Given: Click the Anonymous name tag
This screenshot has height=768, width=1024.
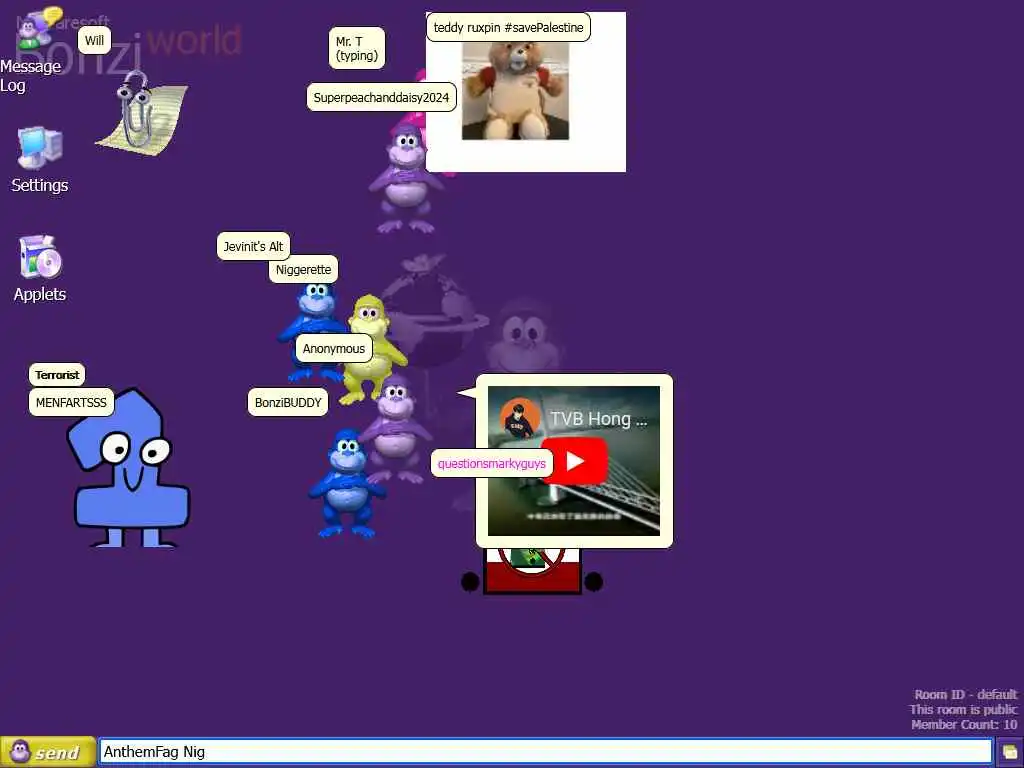Looking at the screenshot, I should tap(334, 348).
